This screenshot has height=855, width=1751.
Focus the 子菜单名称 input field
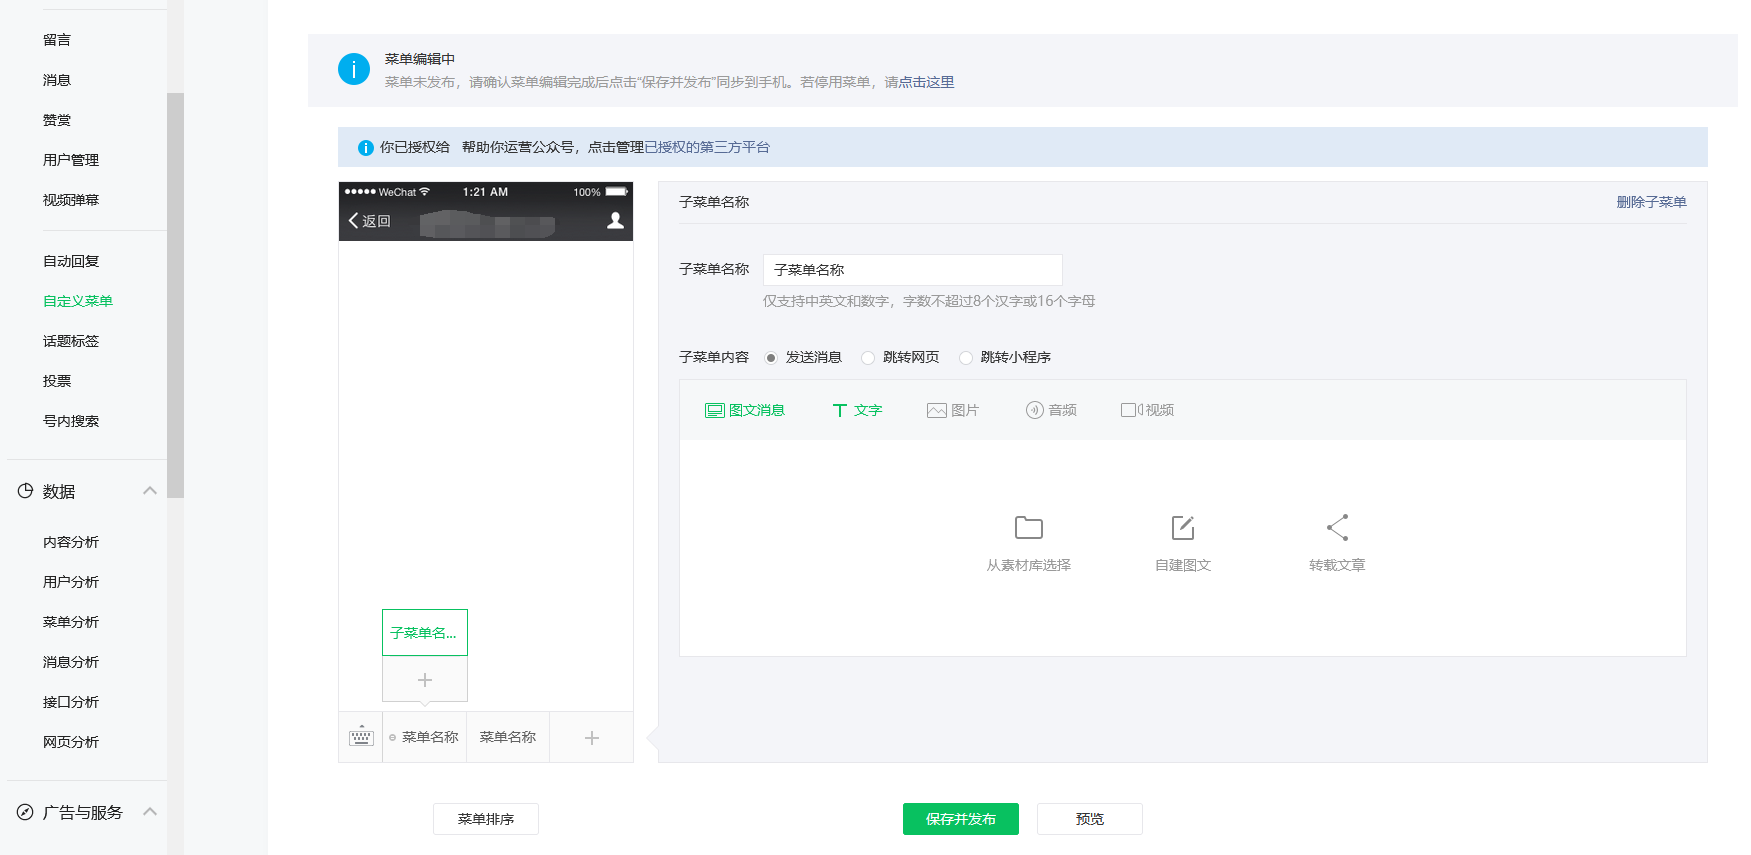click(x=913, y=270)
